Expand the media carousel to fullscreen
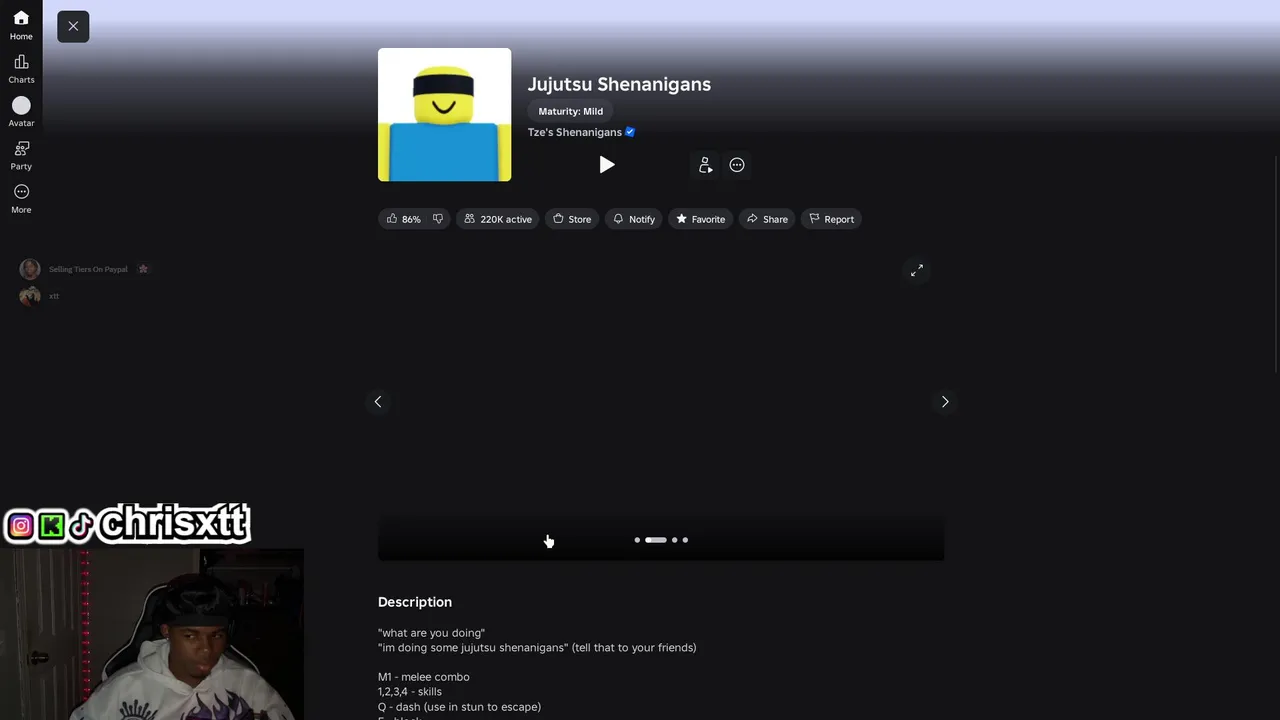Viewport: 1280px width, 720px height. (x=917, y=271)
